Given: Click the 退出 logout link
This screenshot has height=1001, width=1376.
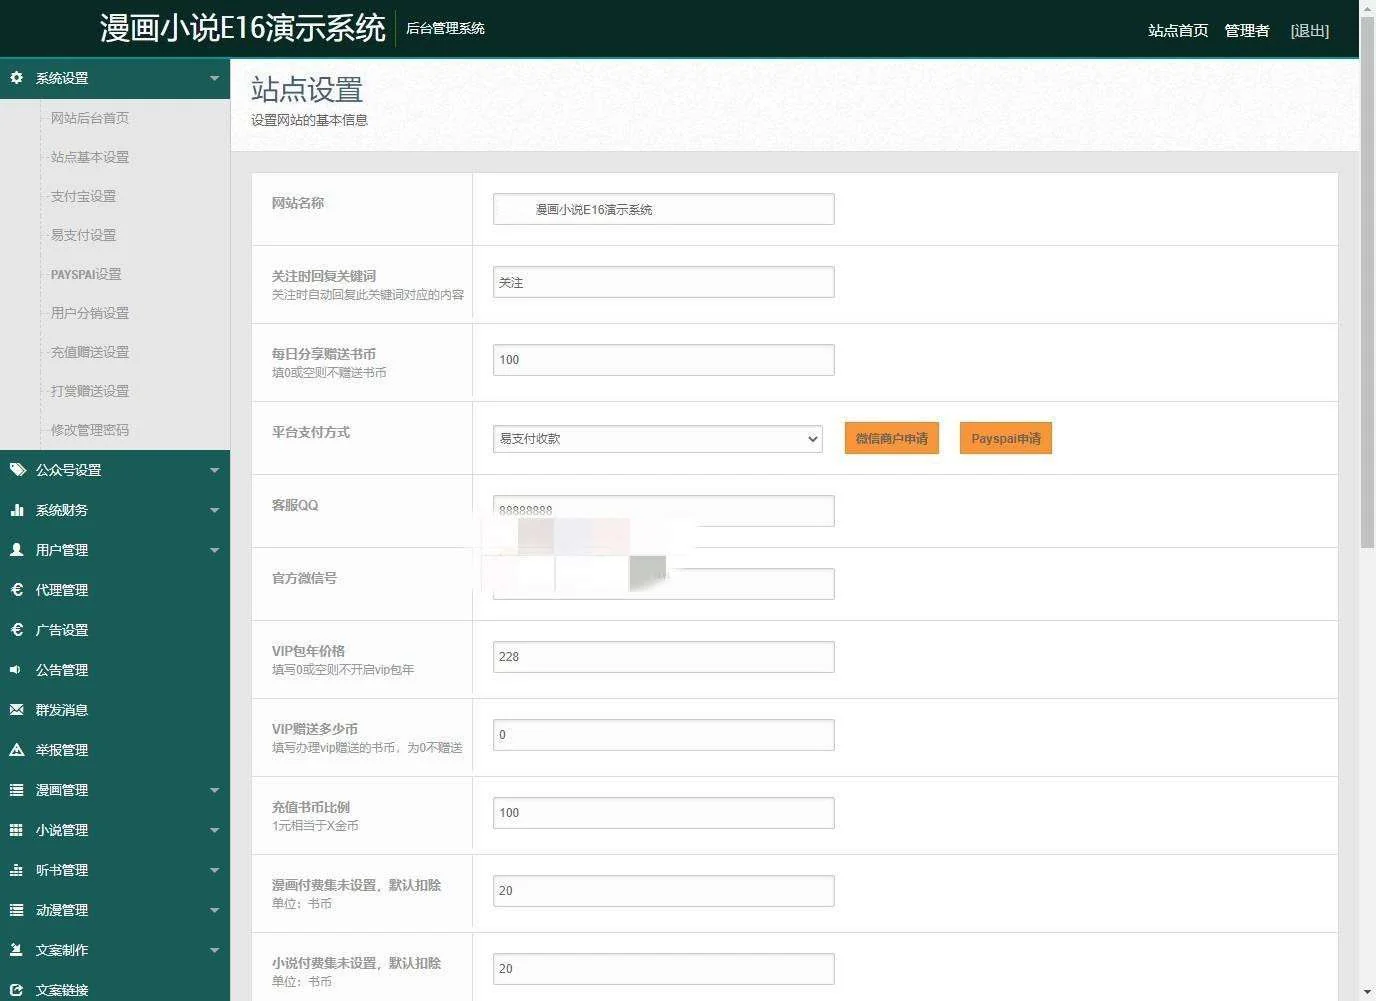Looking at the screenshot, I should tap(1309, 31).
